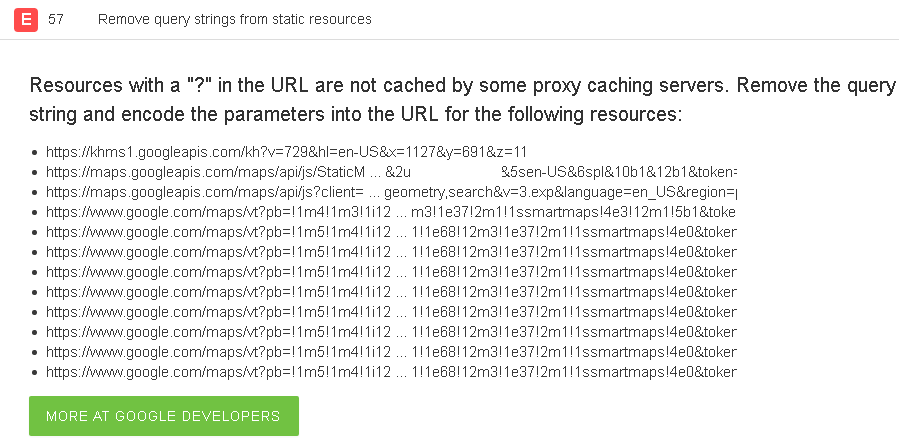Click the More at Google Developers button
899x441 pixels.
pyautogui.click(x=164, y=416)
